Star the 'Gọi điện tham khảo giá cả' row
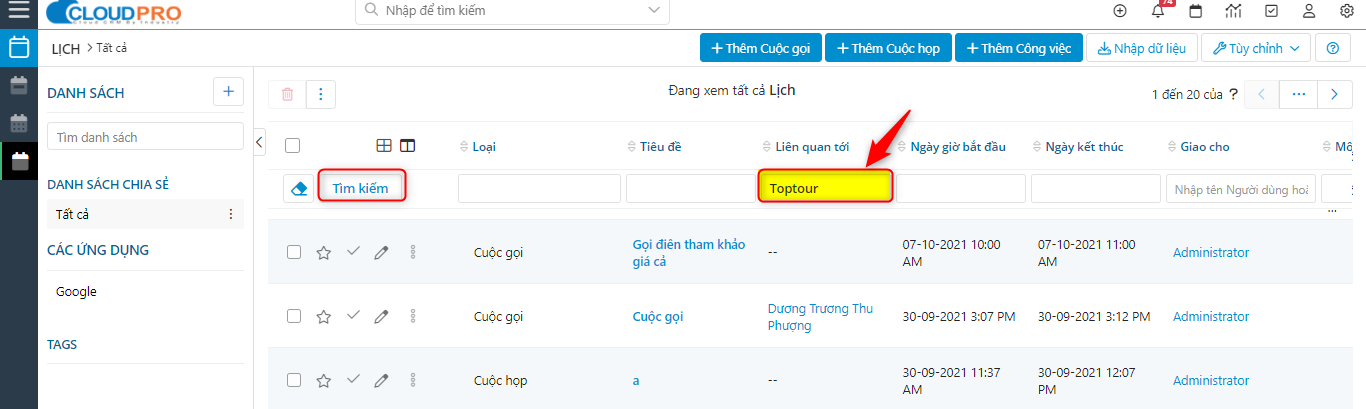Viewport: 1366px width, 409px height. [x=323, y=253]
